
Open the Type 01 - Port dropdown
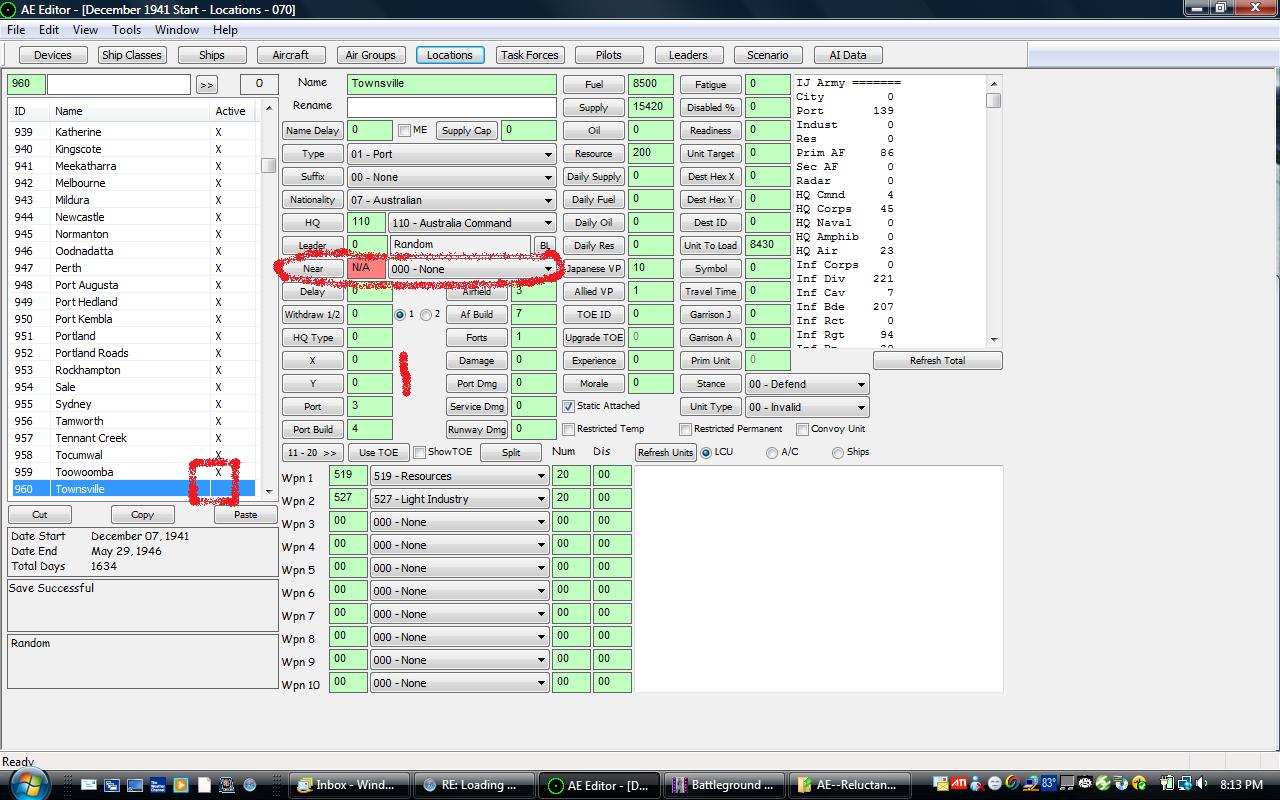(451, 154)
